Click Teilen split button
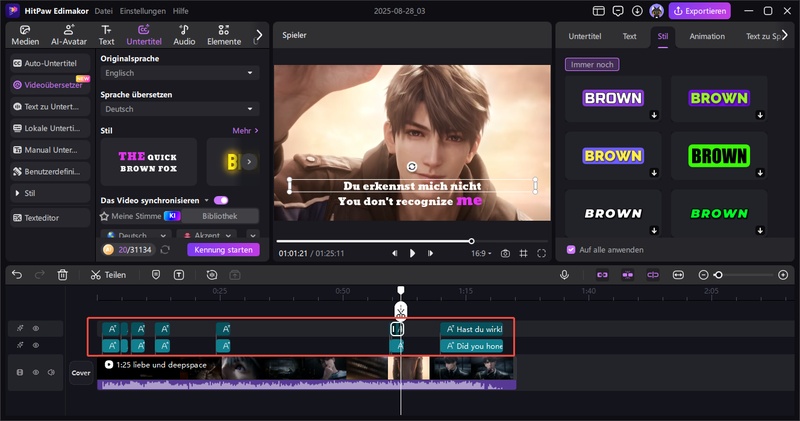 [108, 275]
